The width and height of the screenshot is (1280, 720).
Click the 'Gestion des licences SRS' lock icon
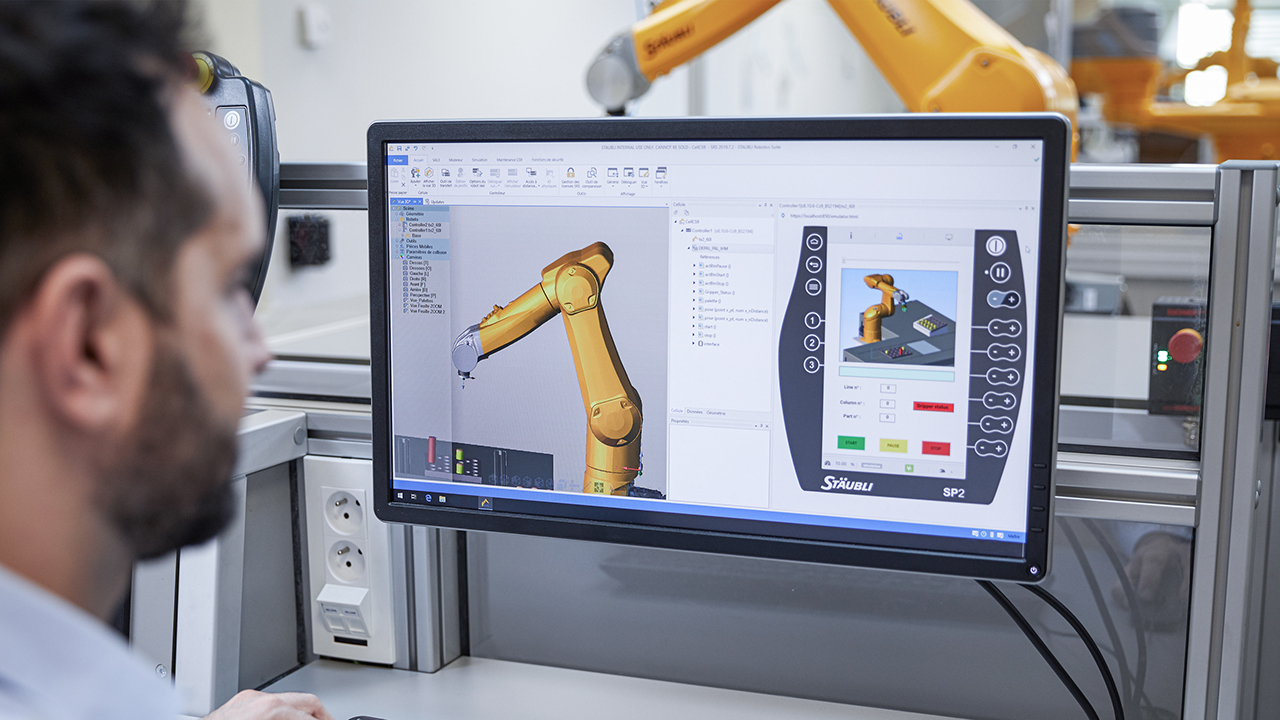coord(570,174)
